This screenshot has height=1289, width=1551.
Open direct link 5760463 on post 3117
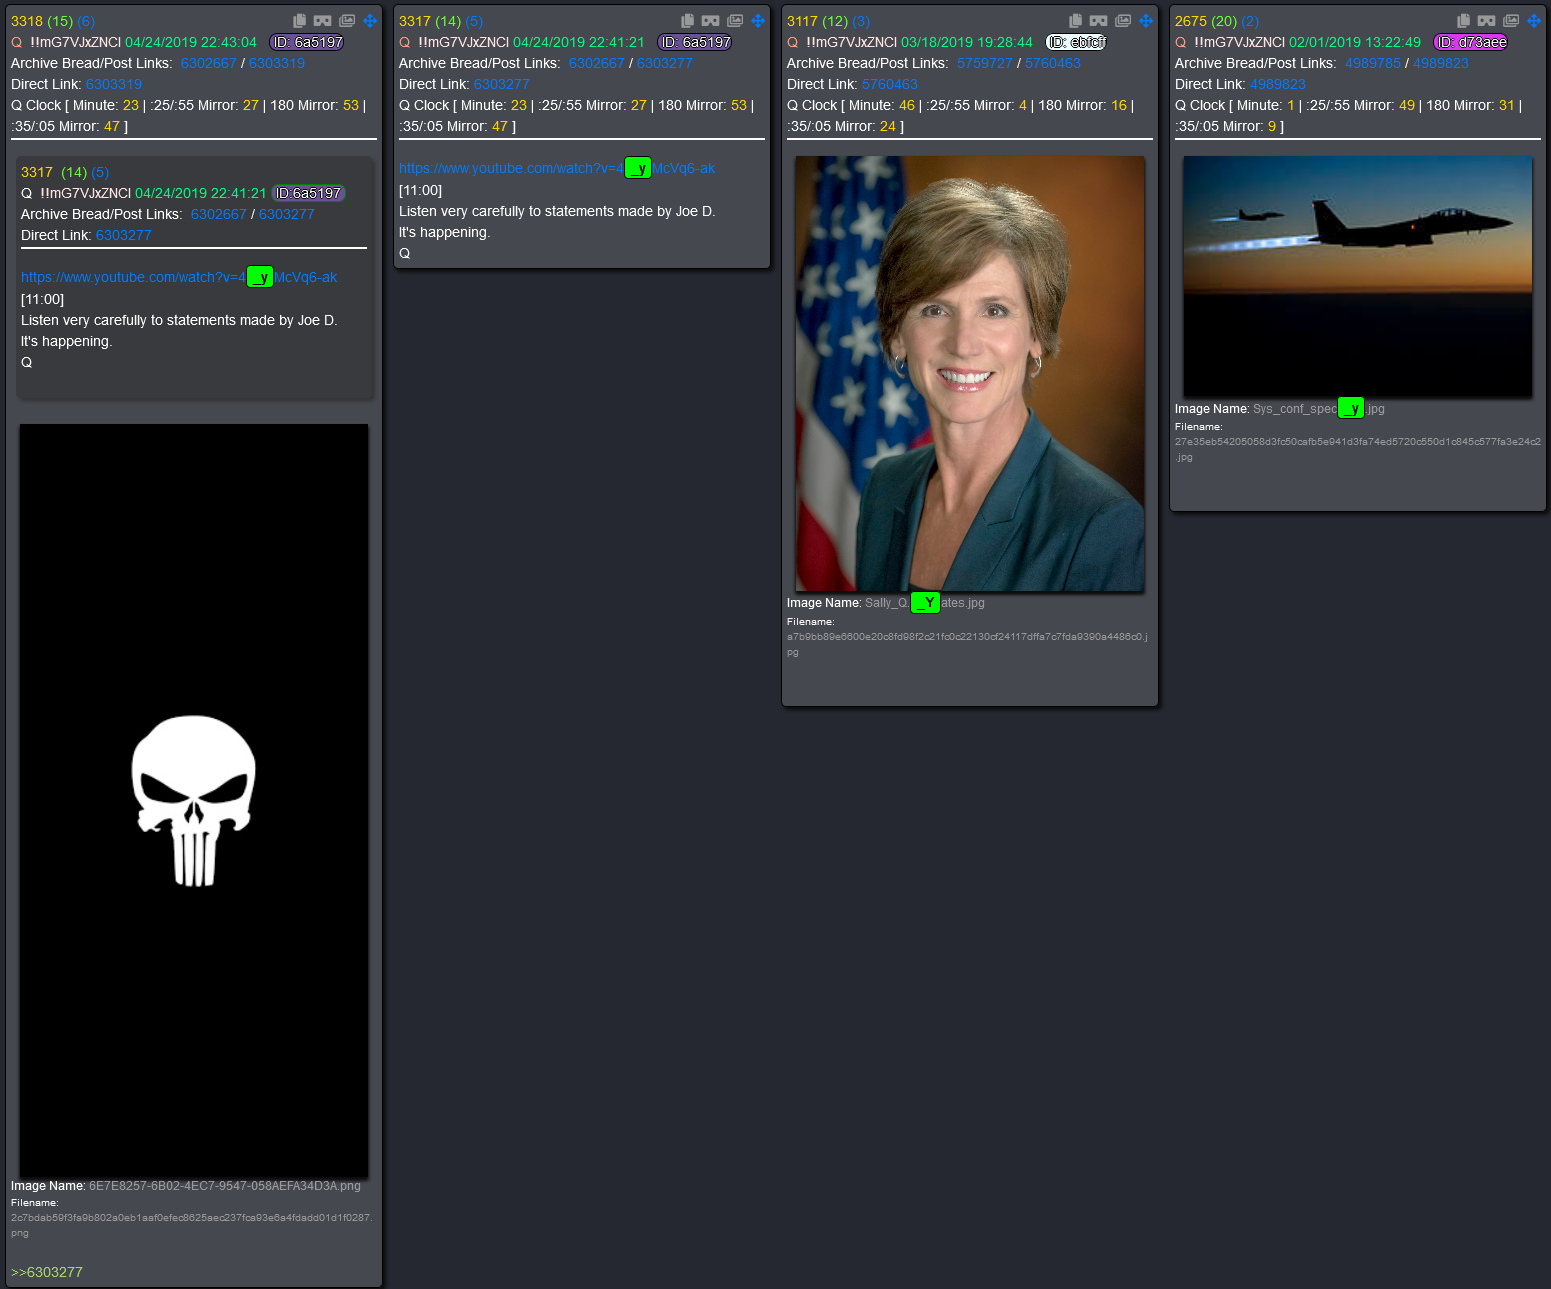click(890, 84)
